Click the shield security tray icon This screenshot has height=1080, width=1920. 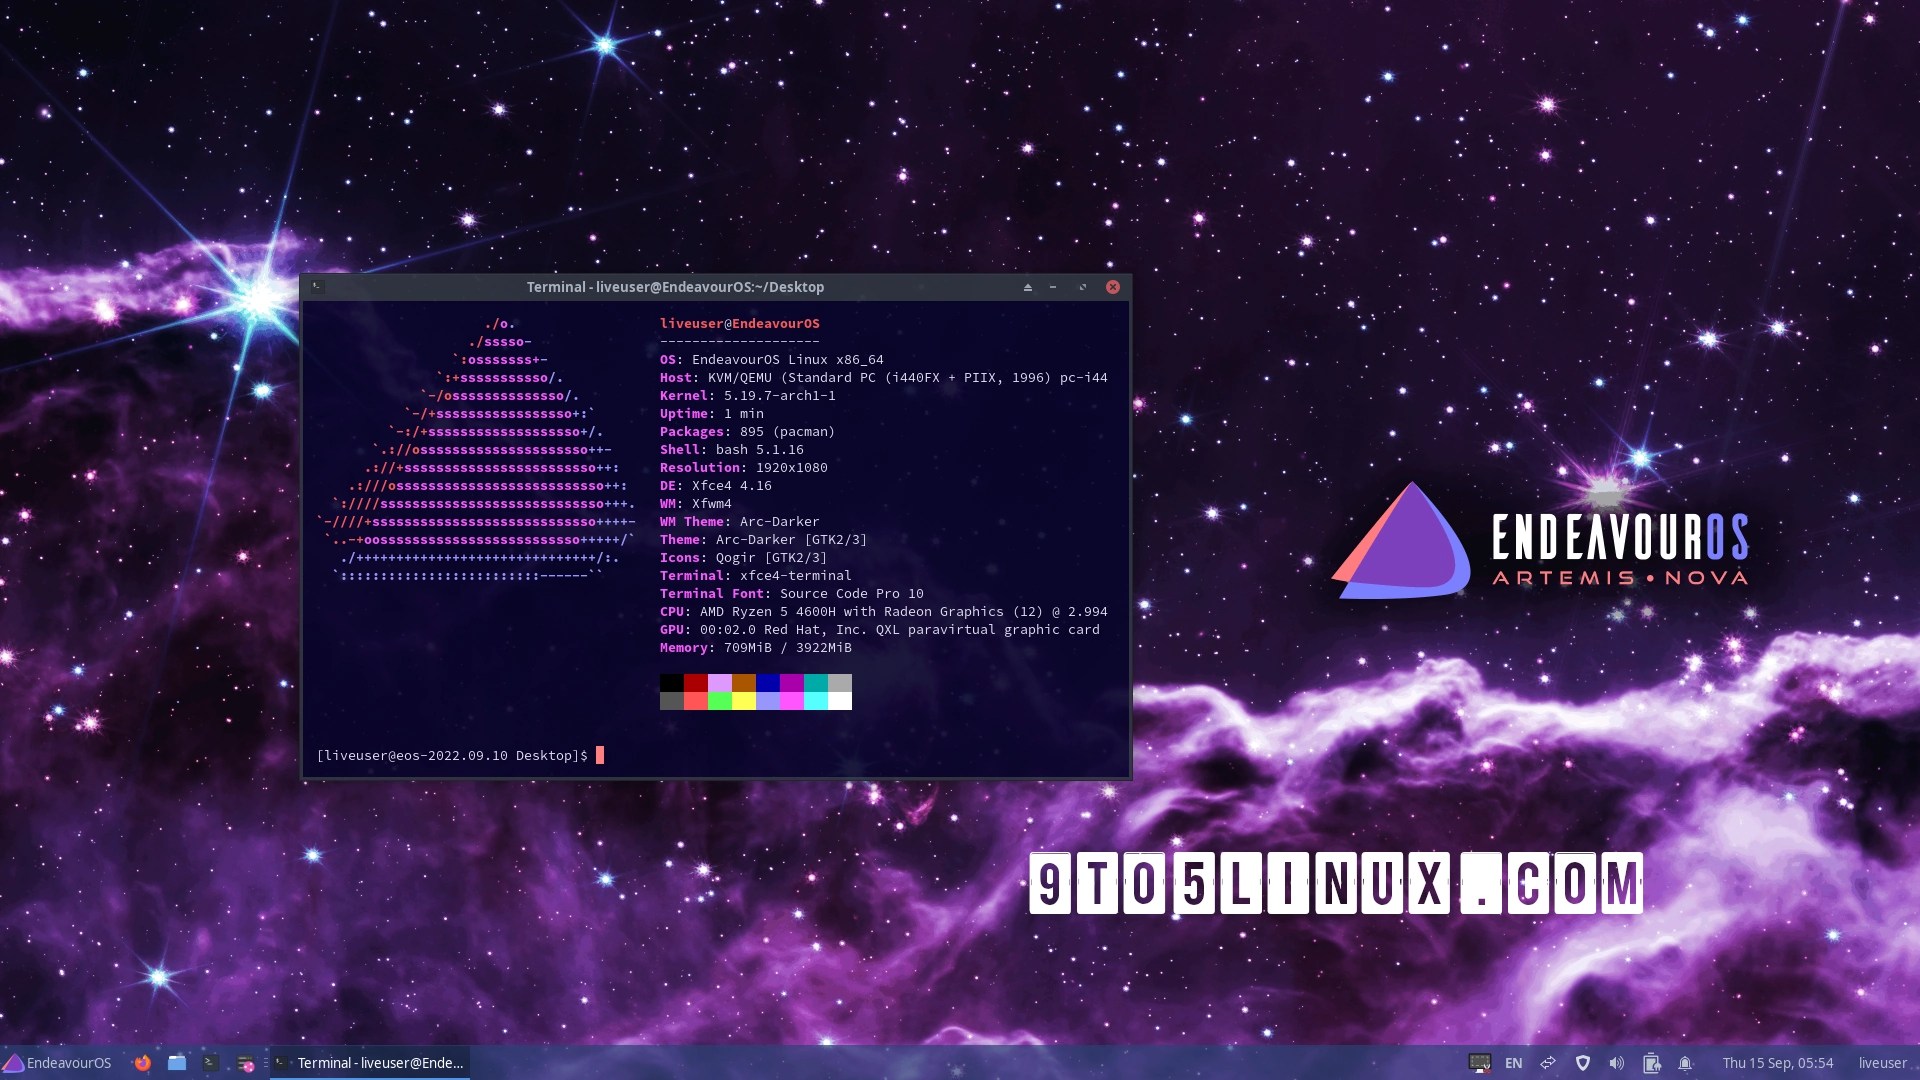(1582, 1063)
